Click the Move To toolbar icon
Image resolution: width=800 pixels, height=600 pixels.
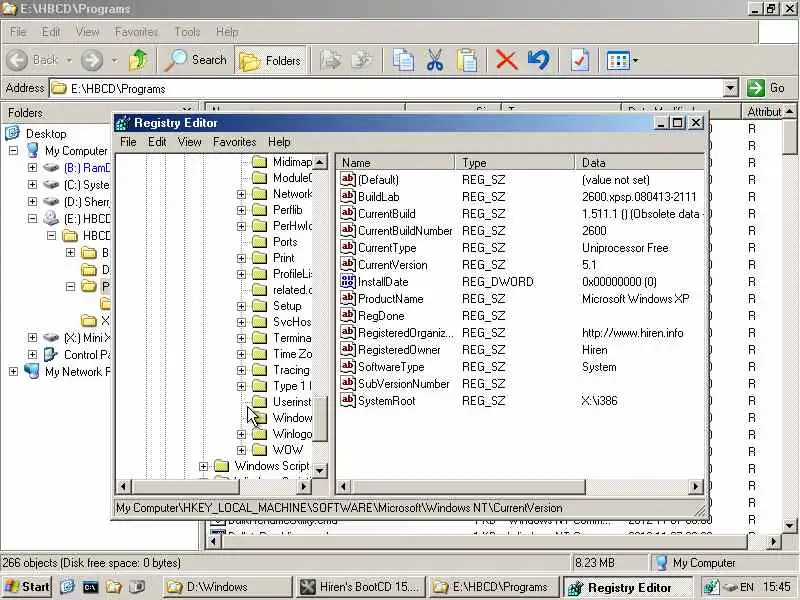(x=331, y=60)
